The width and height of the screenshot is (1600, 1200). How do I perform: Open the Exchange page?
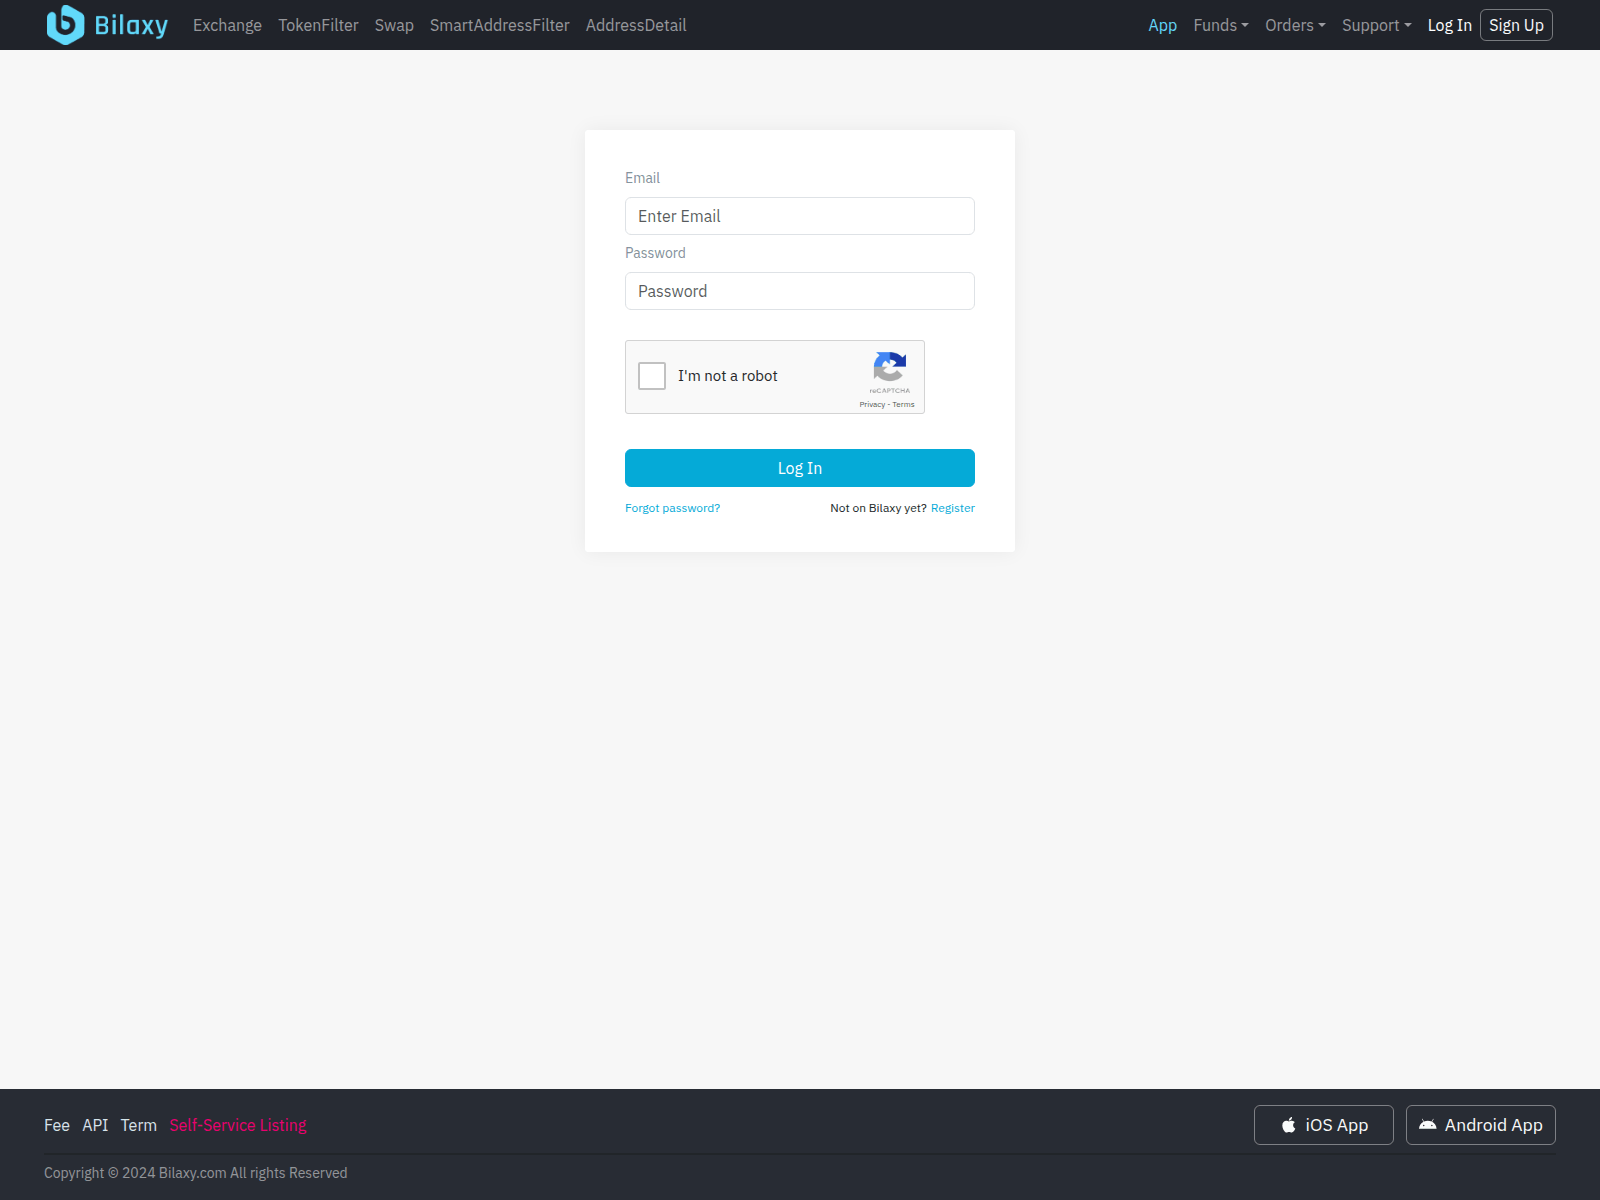[x=227, y=25]
